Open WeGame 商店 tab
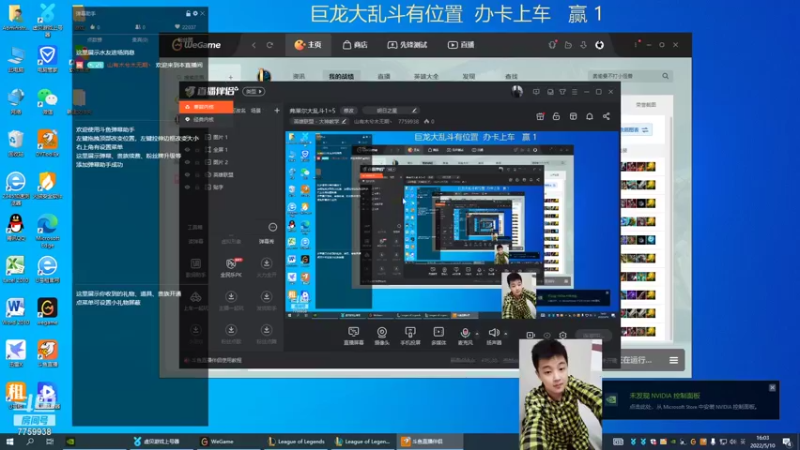Viewport: 800px width, 450px height. coord(355,45)
